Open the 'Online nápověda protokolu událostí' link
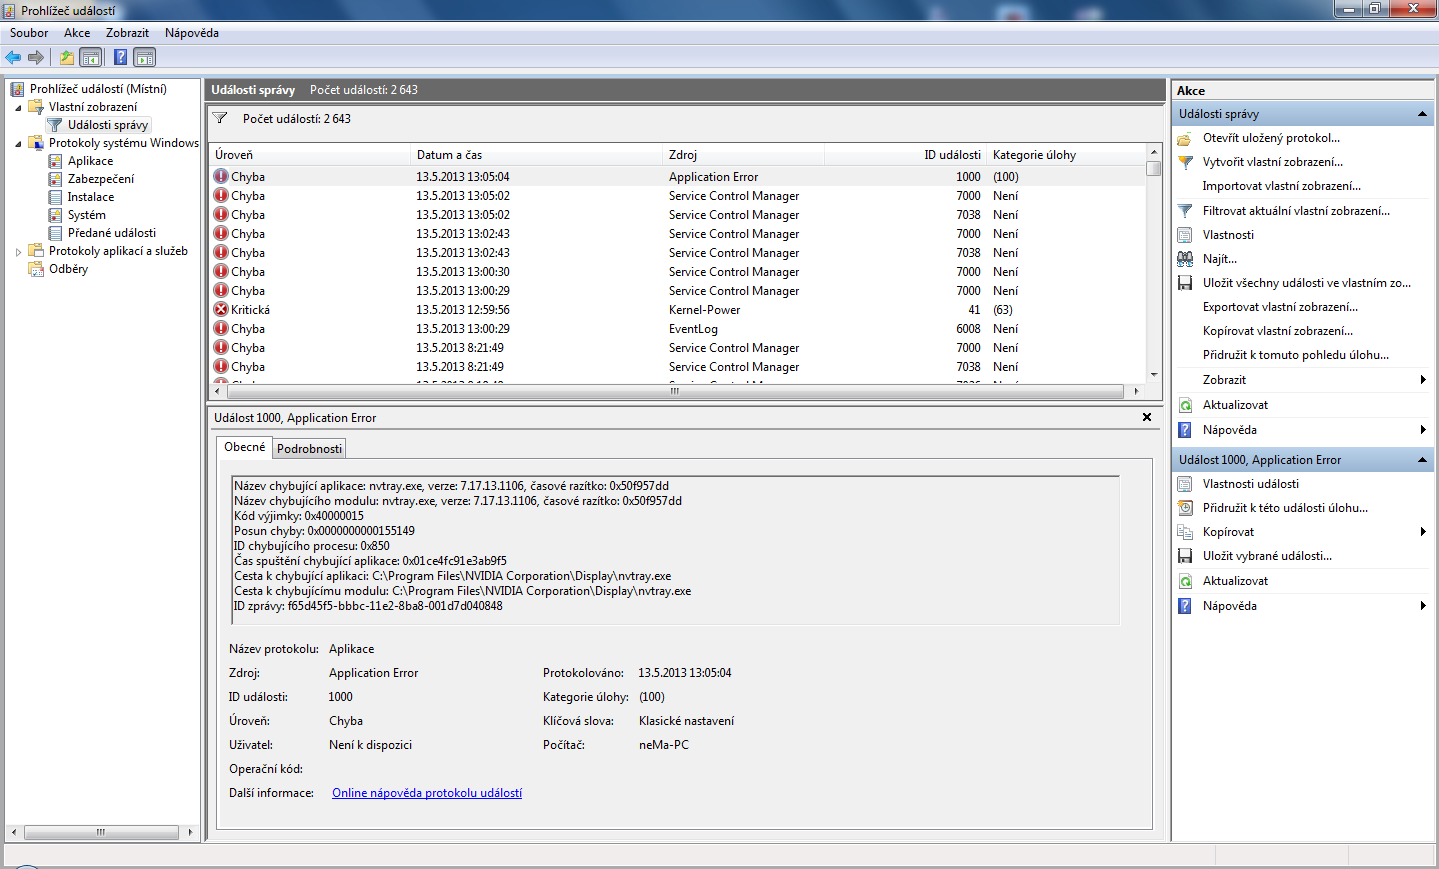1439x869 pixels. [x=427, y=793]
